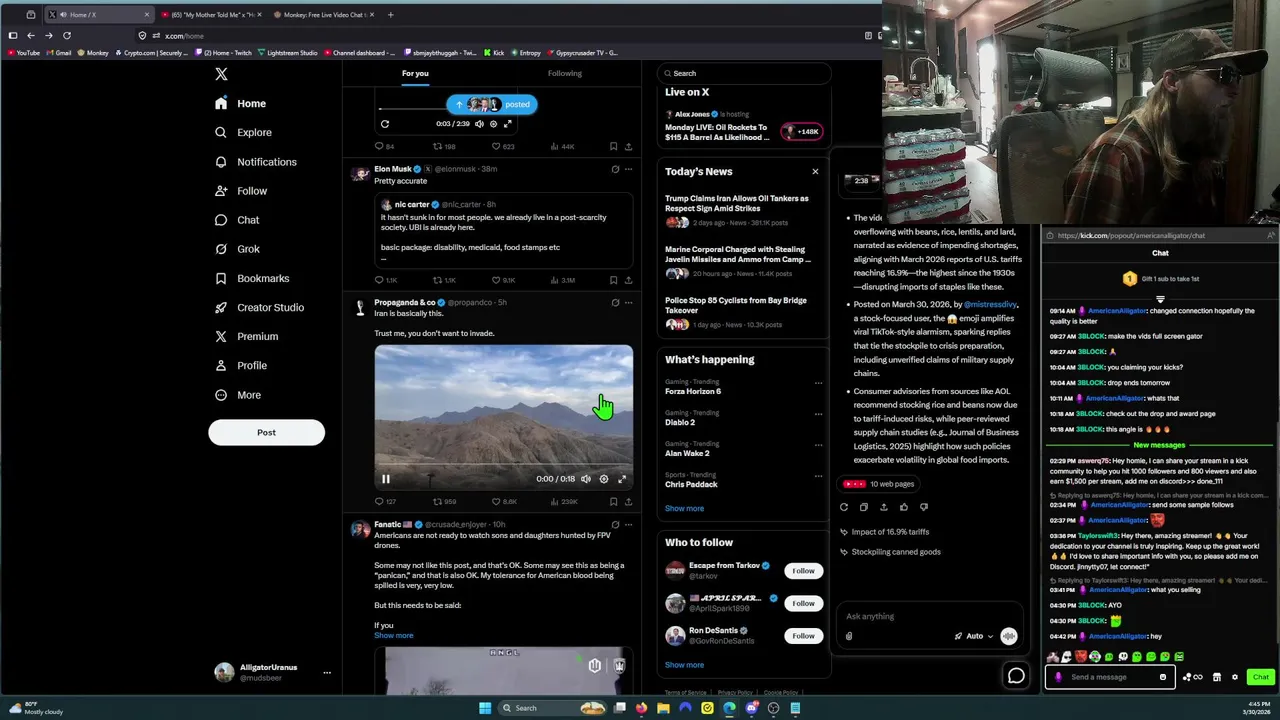Viewport: 1280px width, 720px height.
Task: Open video settings gear on Iran video
Action: click(x=603, y=479)
